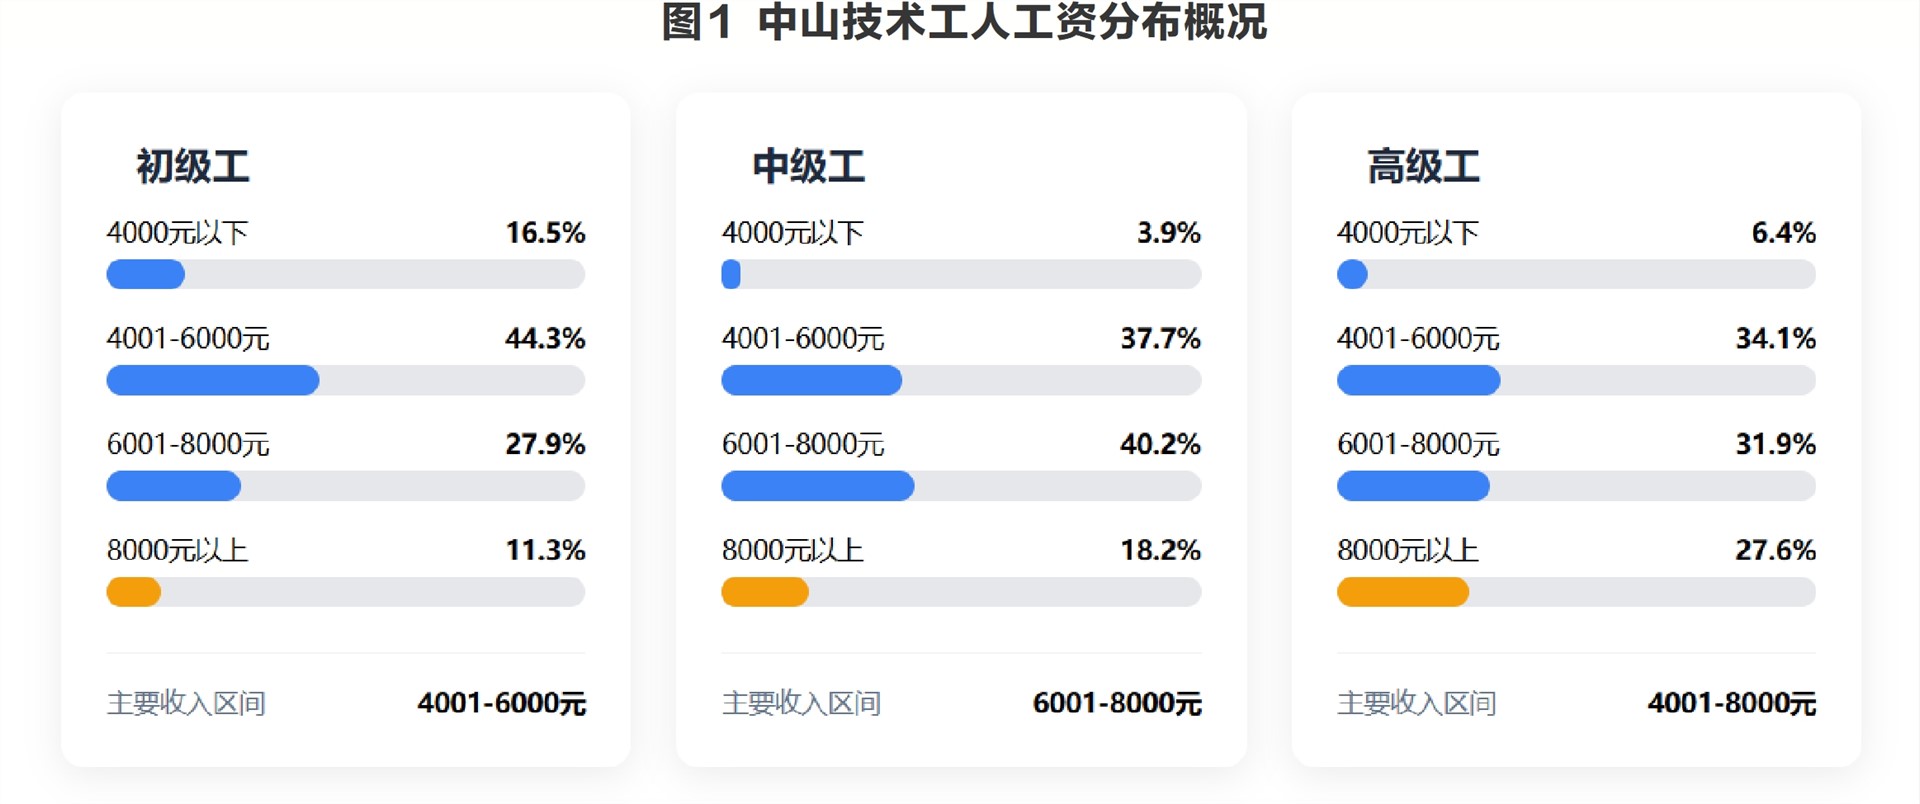Image resolution: width=1920 pixels, height=804 pixels.
Task: Click 中级工 8000元以上 orange bar
Action: (765, 592)
